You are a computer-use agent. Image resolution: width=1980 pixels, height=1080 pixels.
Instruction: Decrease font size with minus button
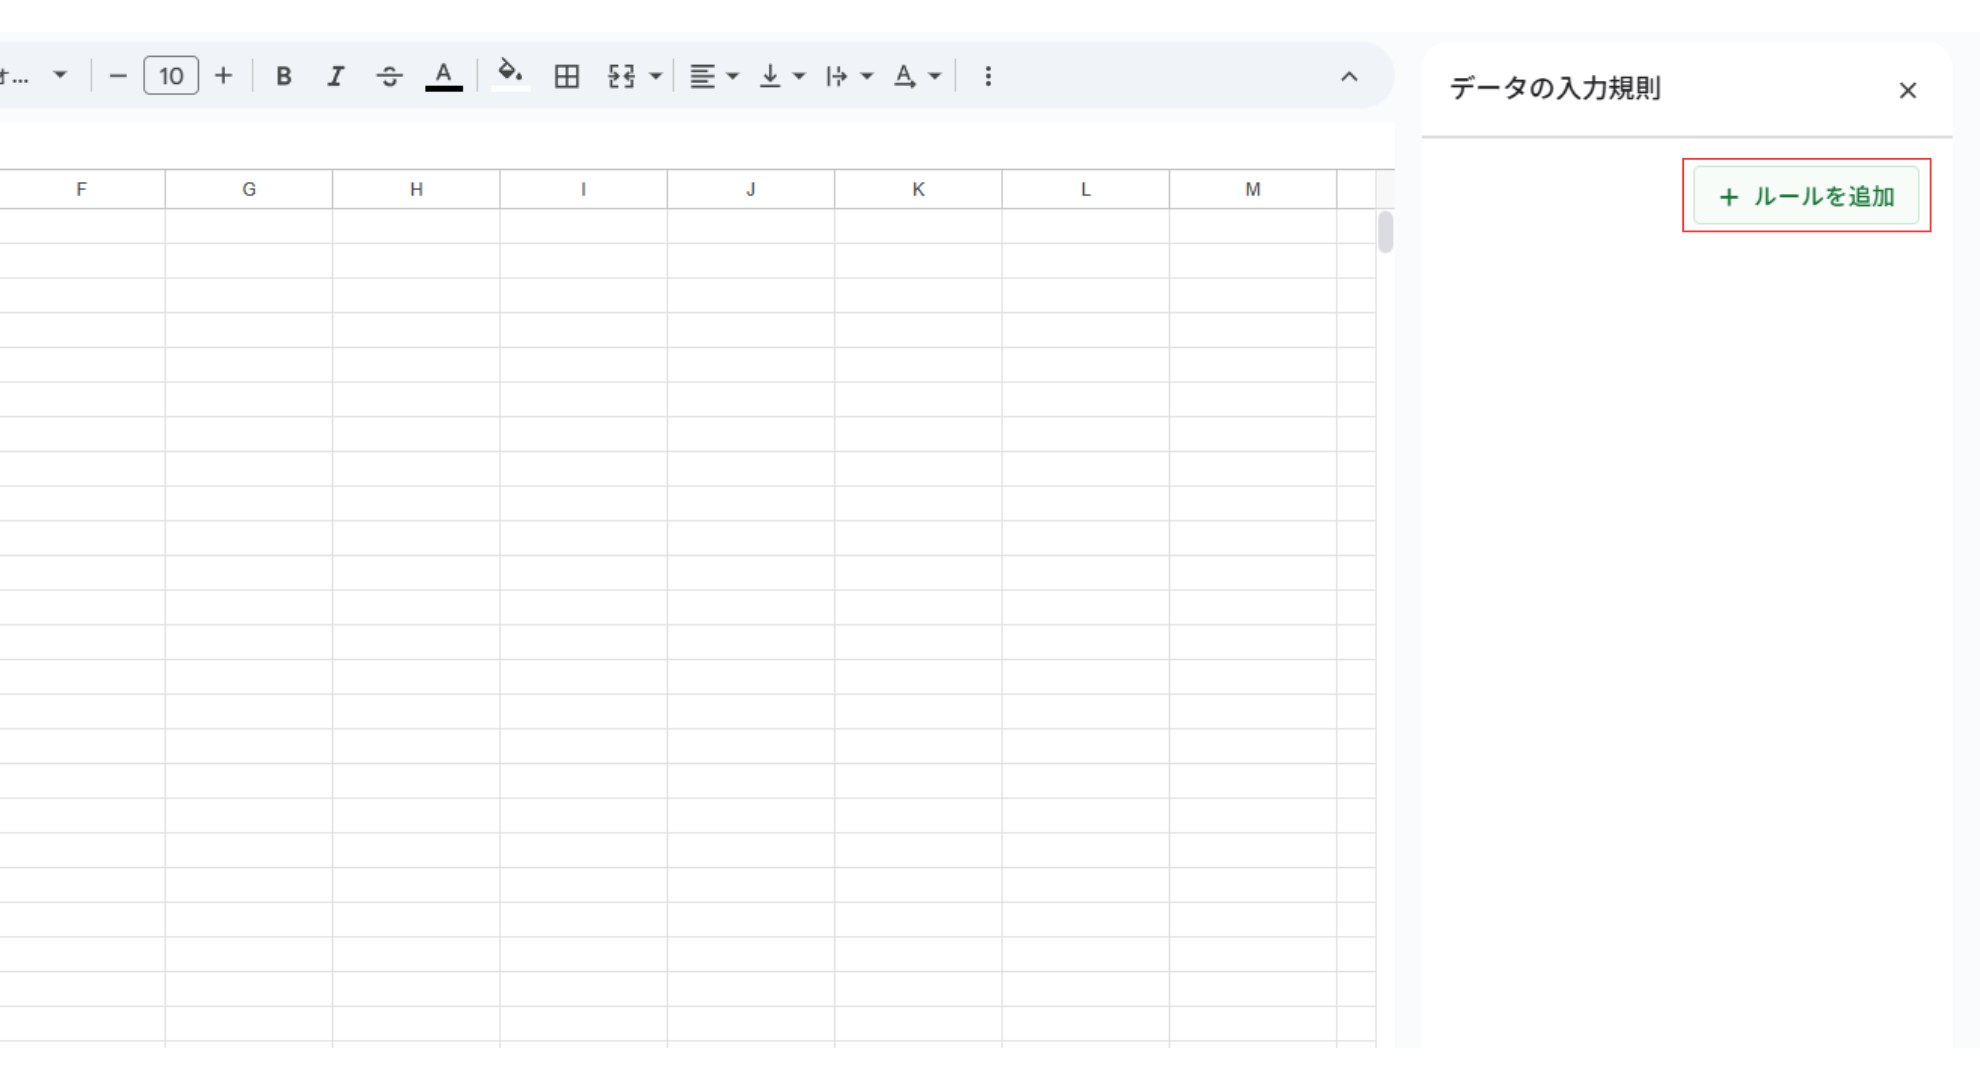(x=118, y=76)
